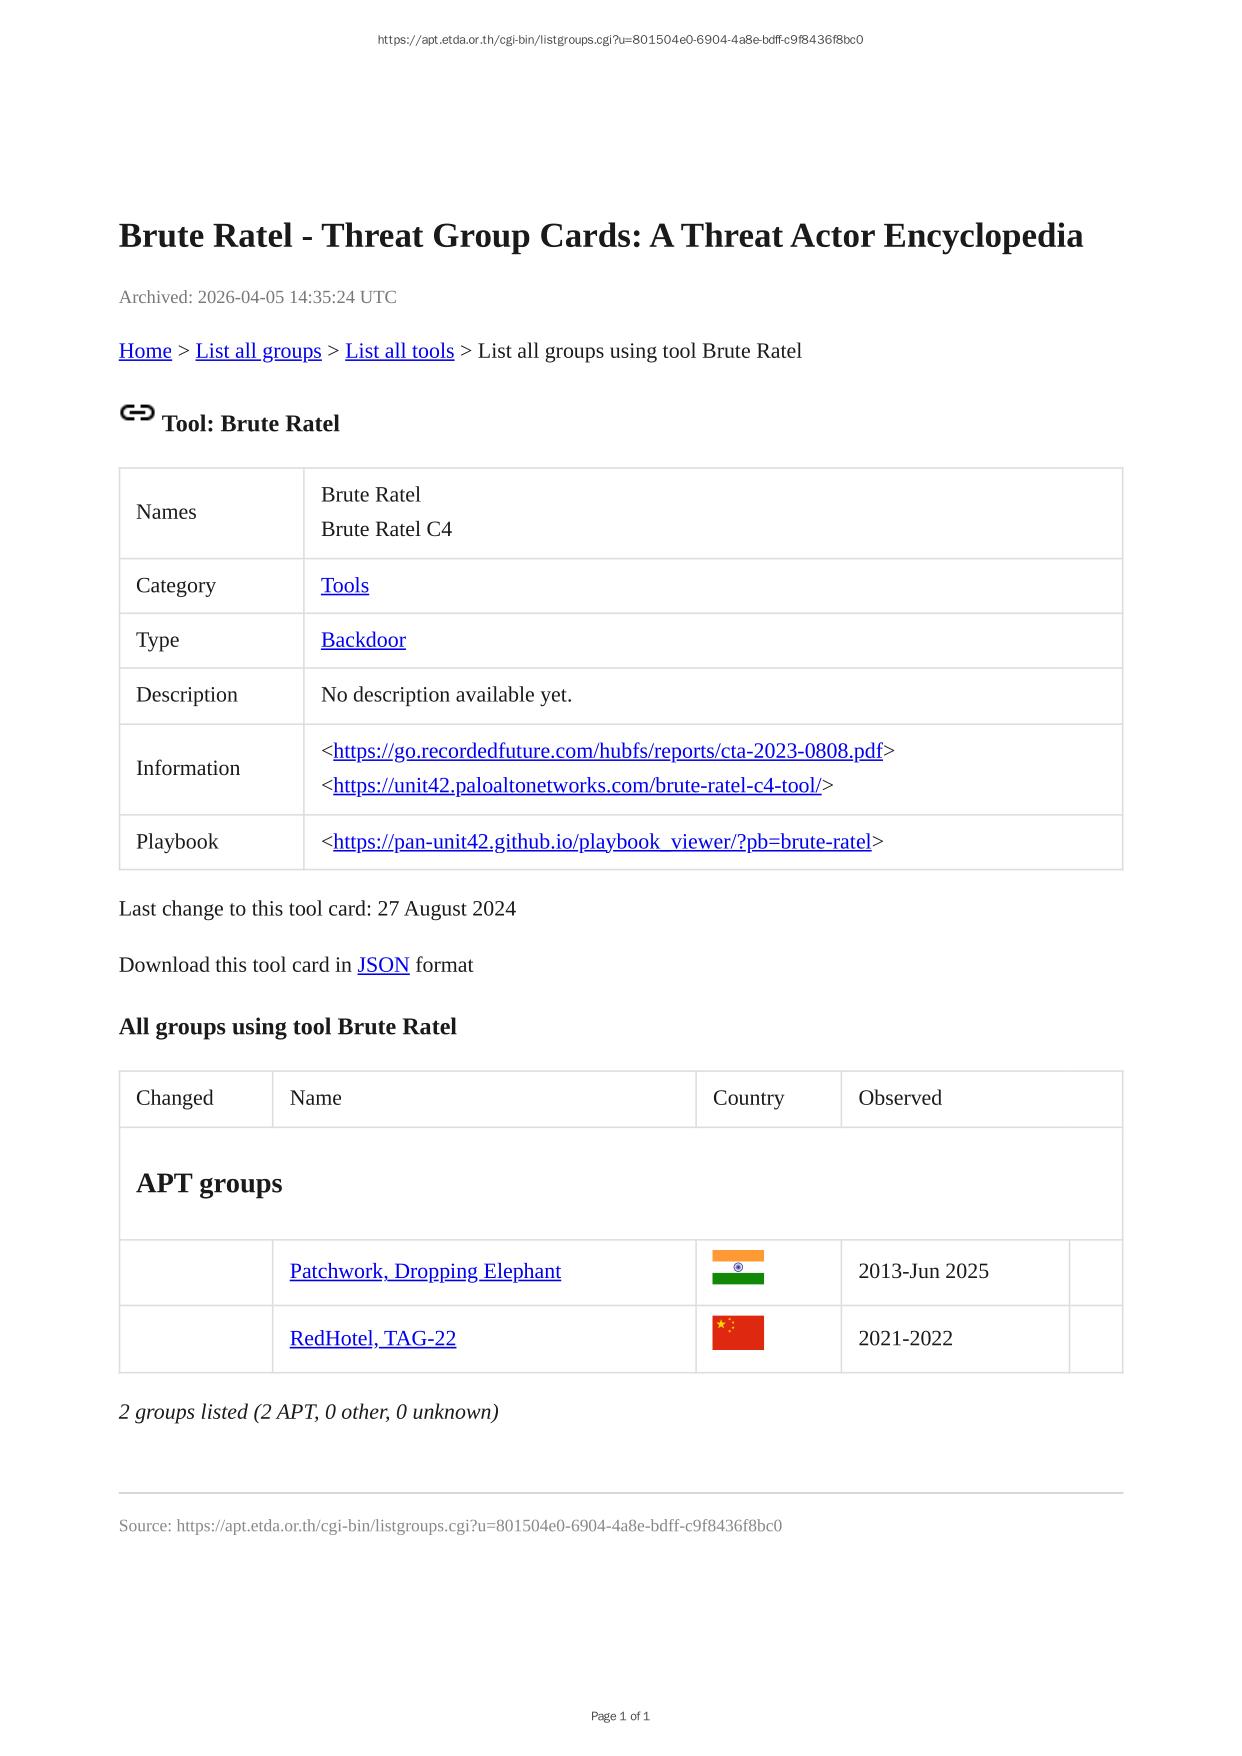The width and height of the screenshot is (1242, 1756).
Task: Open the RedHotel, TAG-22 group
Action: point(373,1339)
